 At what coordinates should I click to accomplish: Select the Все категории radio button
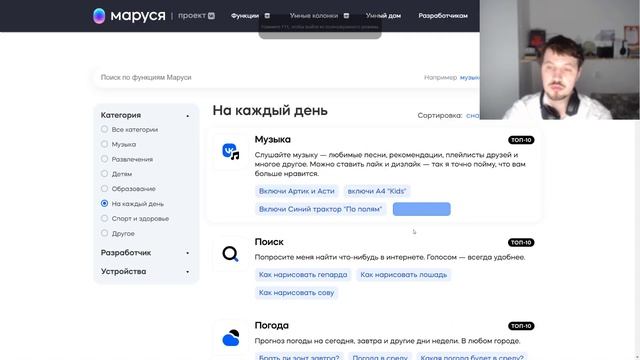pyautogui.click(x=104, y=129)
